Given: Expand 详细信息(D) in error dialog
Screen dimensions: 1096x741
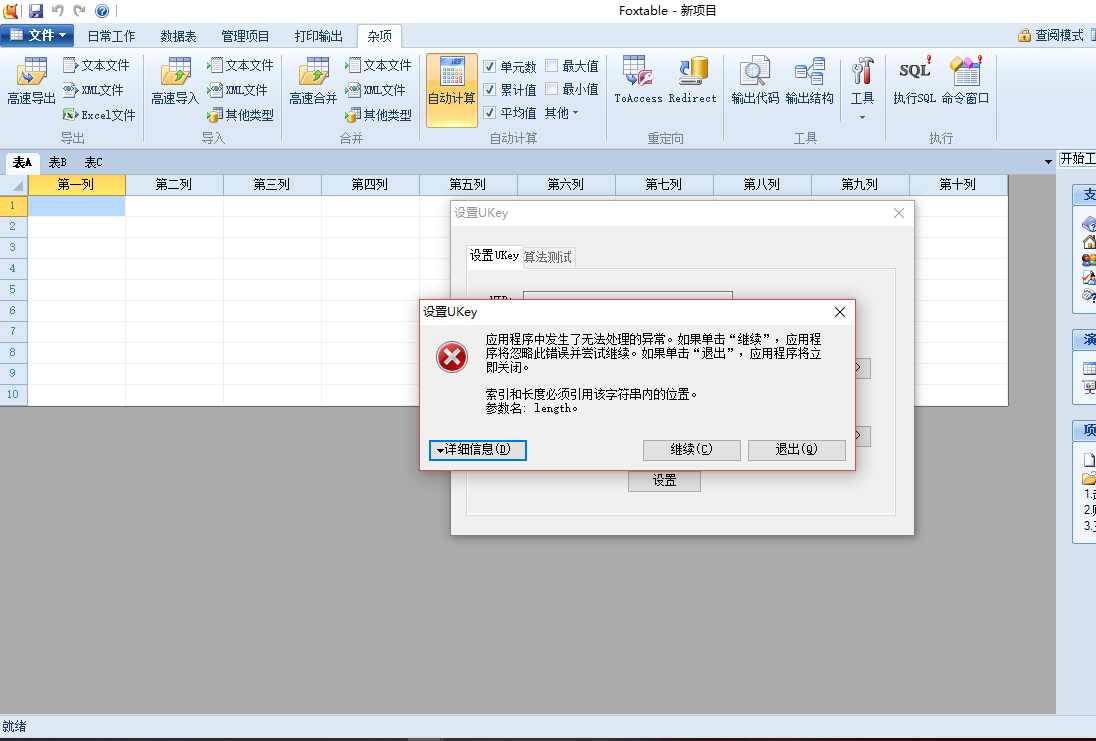Looking at the screenshot, I should click(477, 449).
